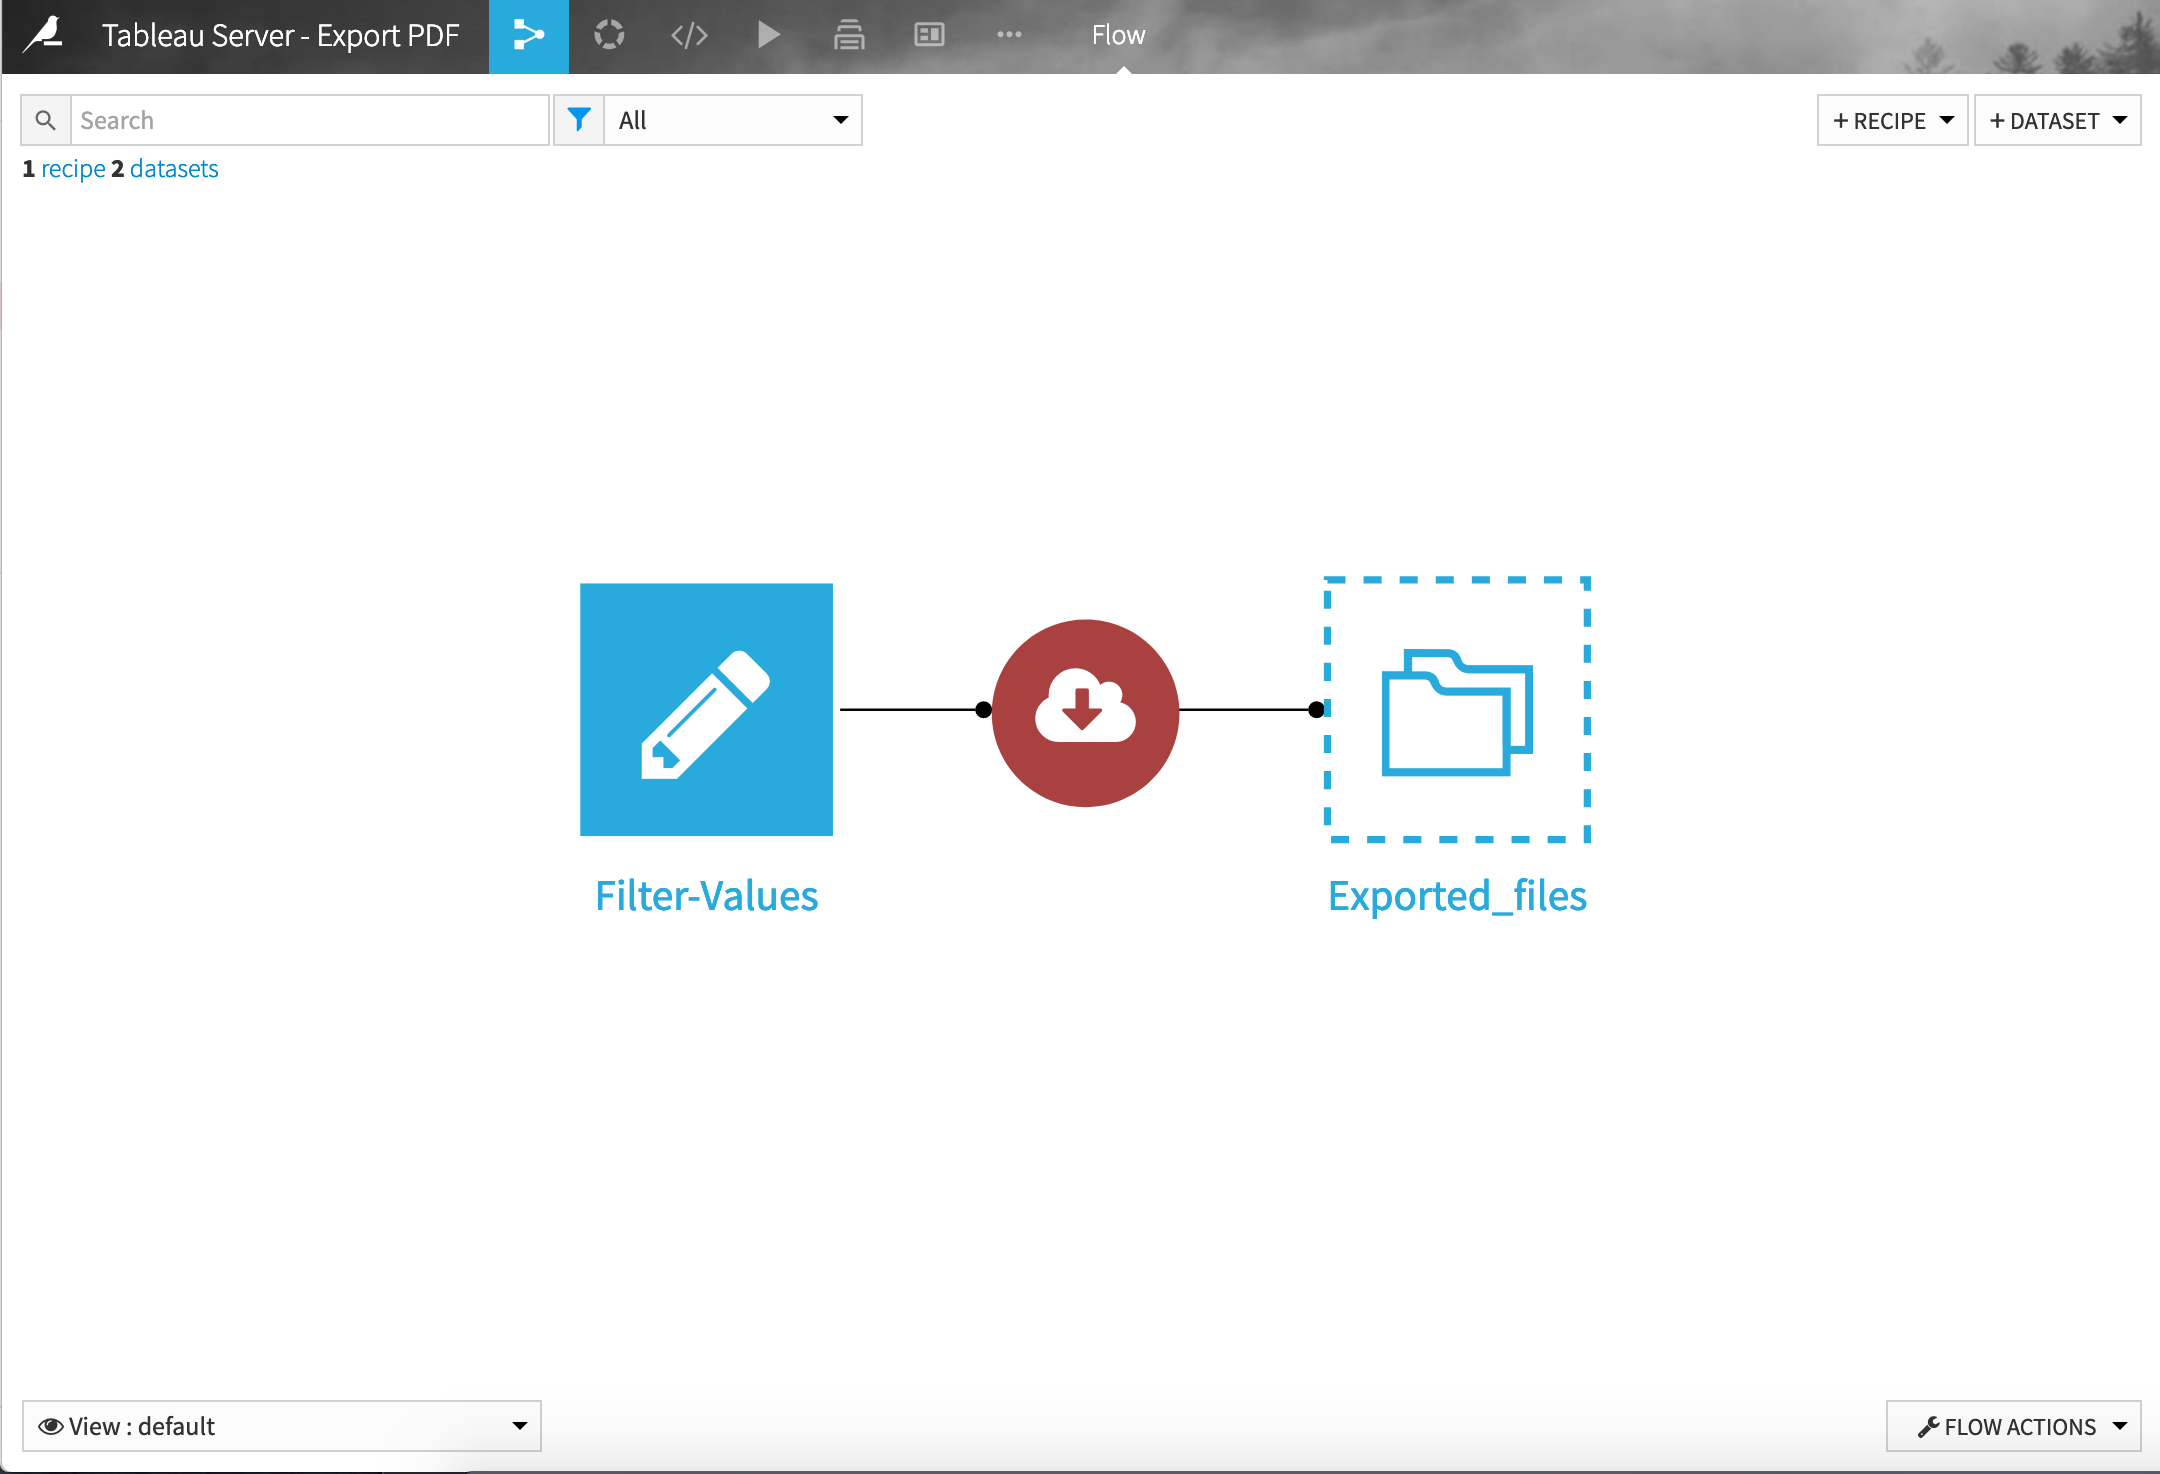
Task: Open the stacked layers icon
Action: click(x=849, y=36)
